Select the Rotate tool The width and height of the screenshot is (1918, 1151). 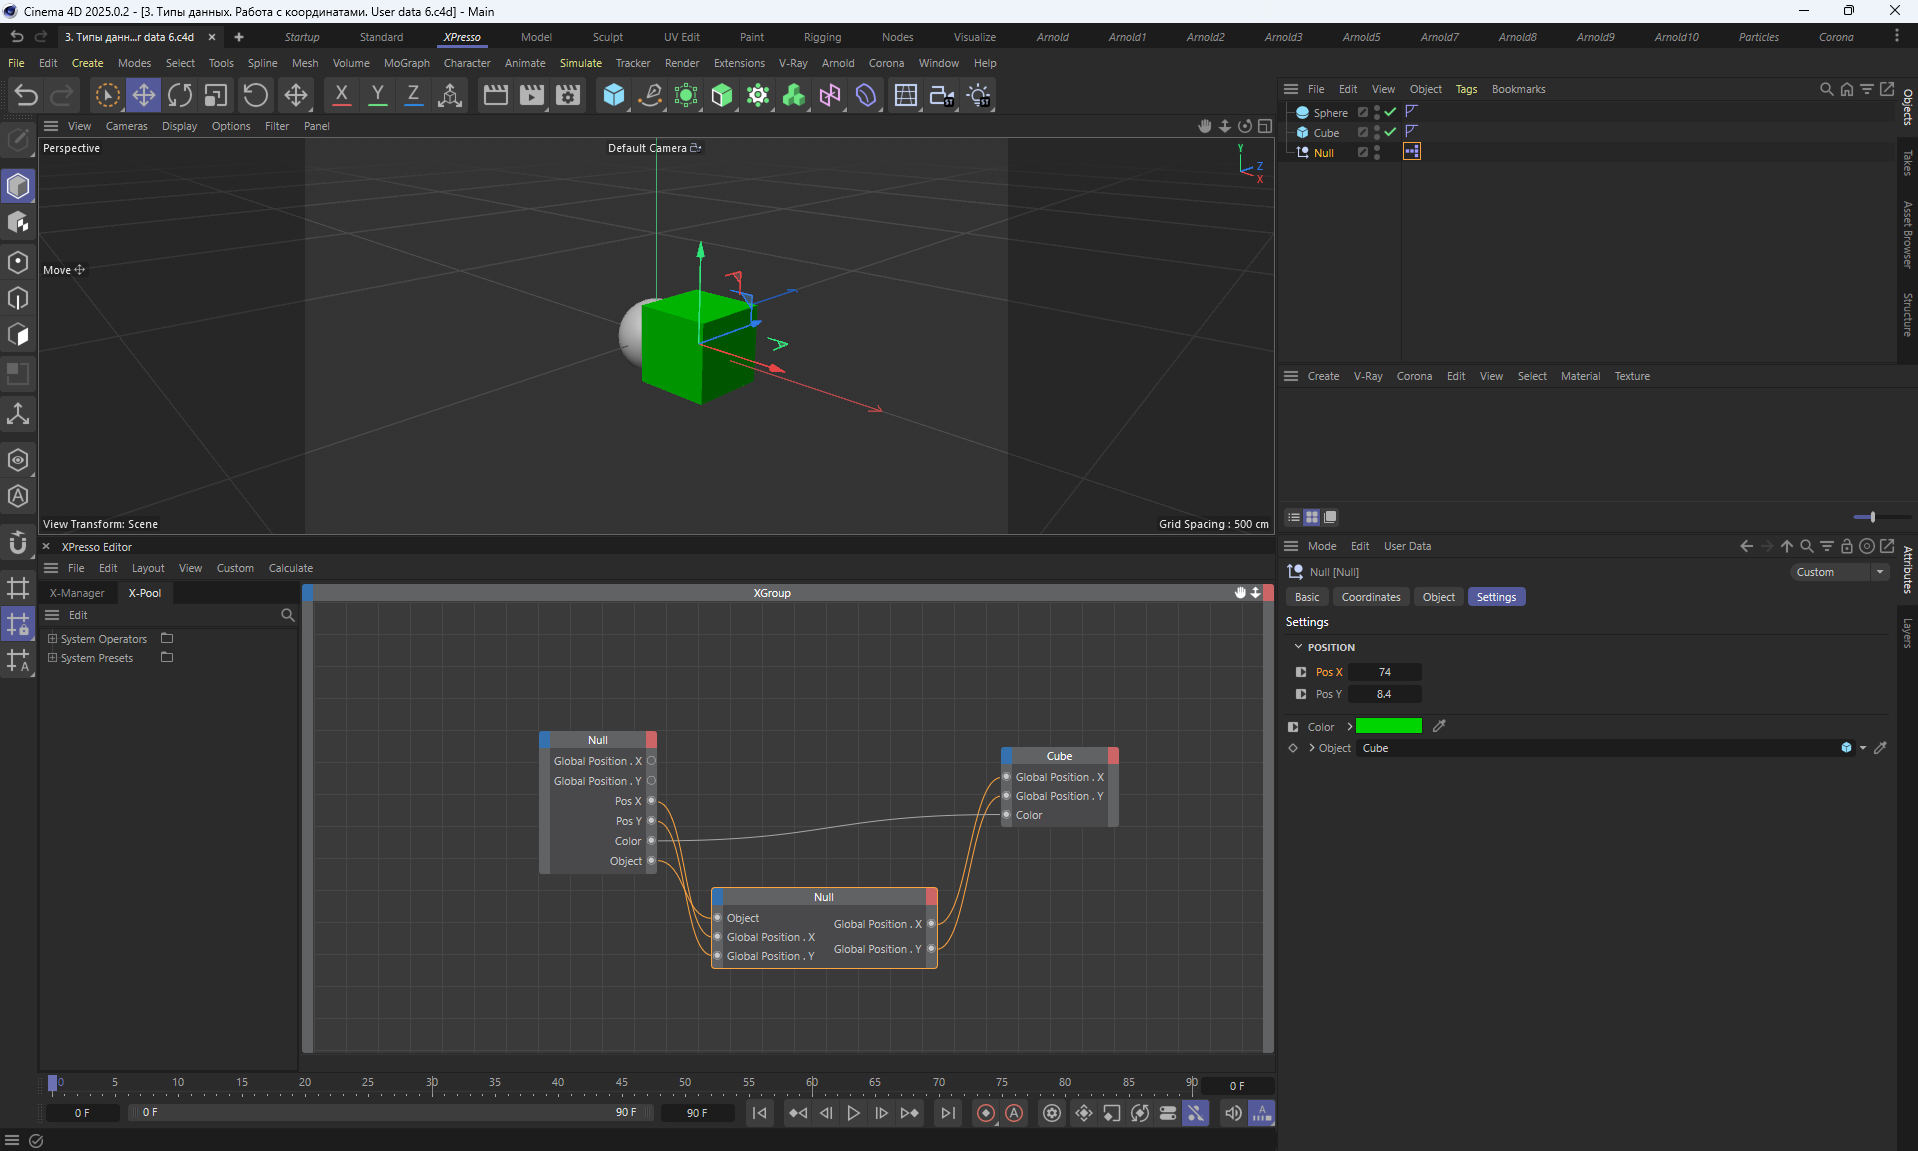180,95
